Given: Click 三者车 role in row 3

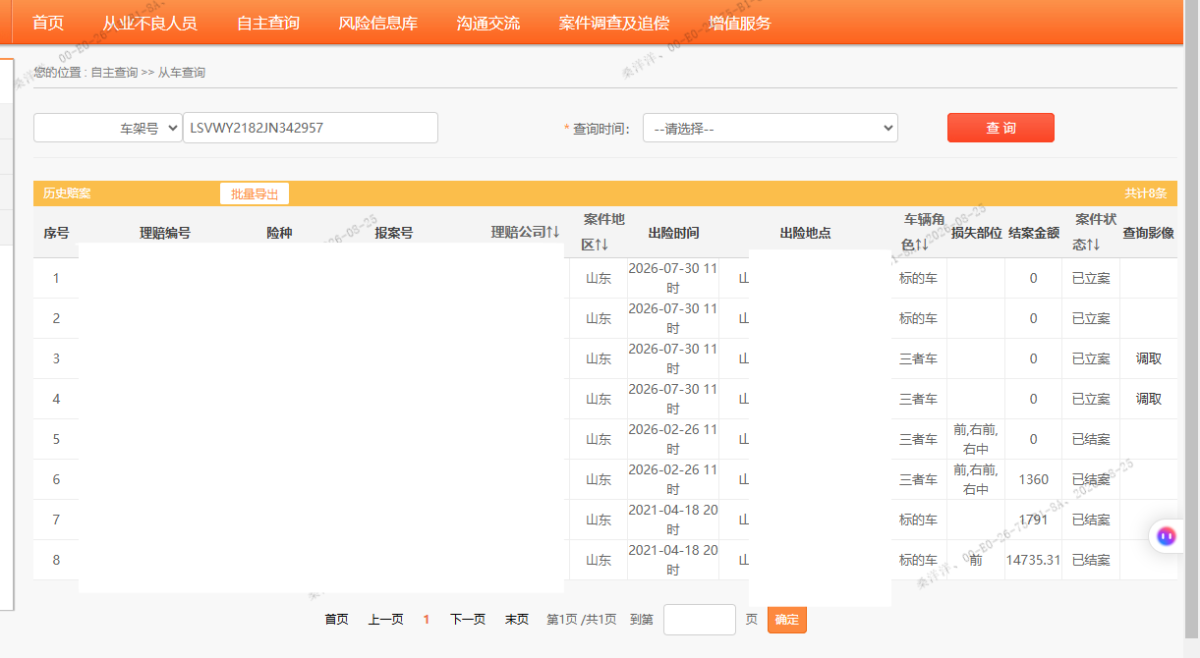Looking at the screenshot, I should pos(918,359).
